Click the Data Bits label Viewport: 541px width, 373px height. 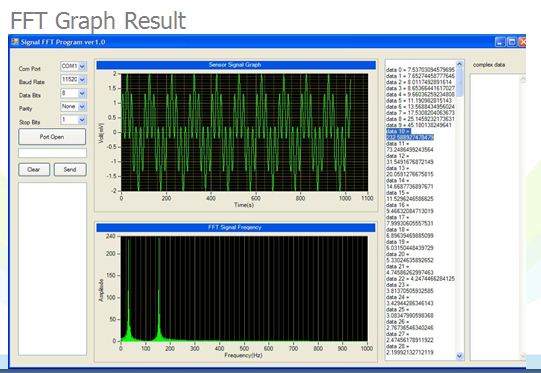click(30, 96)
